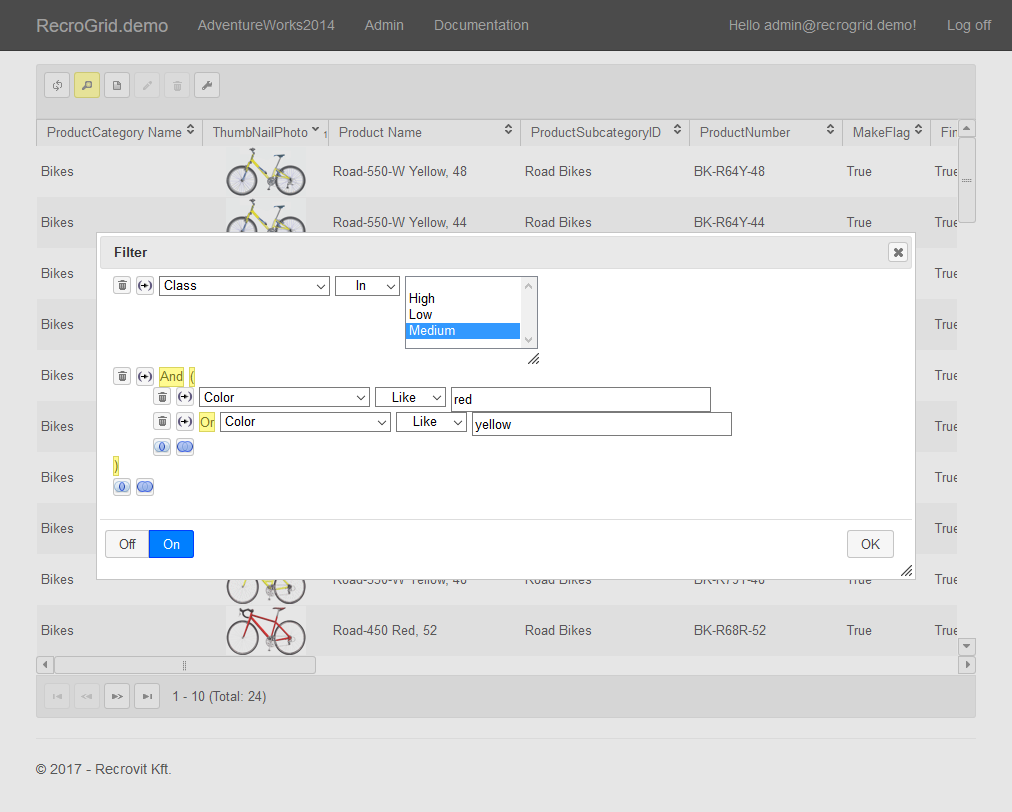Turn the filter On
Image resolution: width=1012 pixels, height=812 pixels.
(x=171, y=544)
